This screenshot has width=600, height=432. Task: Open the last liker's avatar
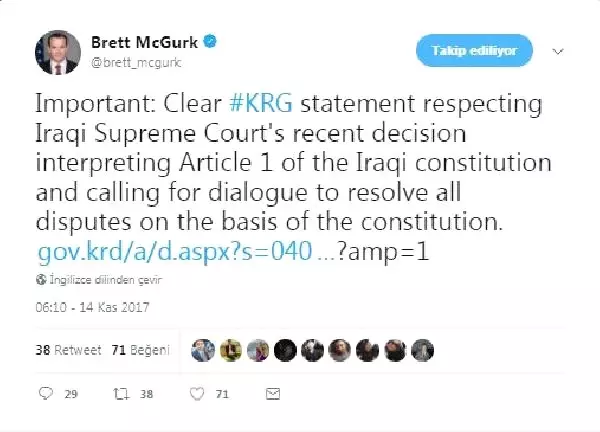tap(422, 350)
